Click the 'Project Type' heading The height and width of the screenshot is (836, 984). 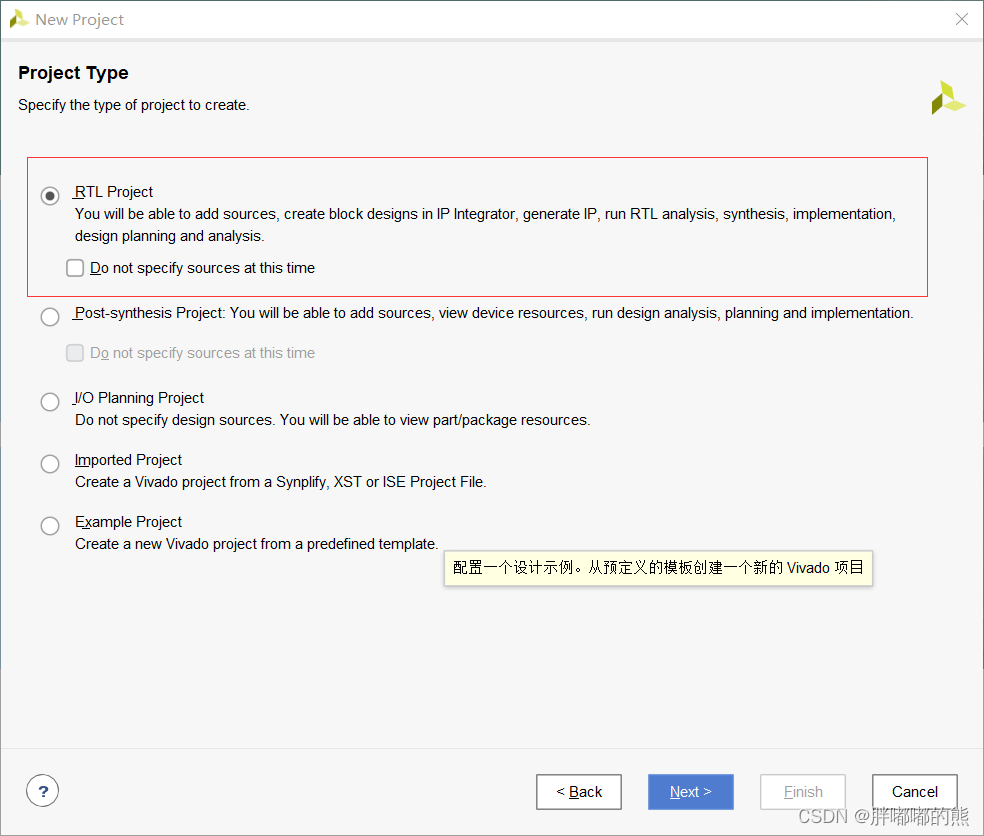point(73,73)
